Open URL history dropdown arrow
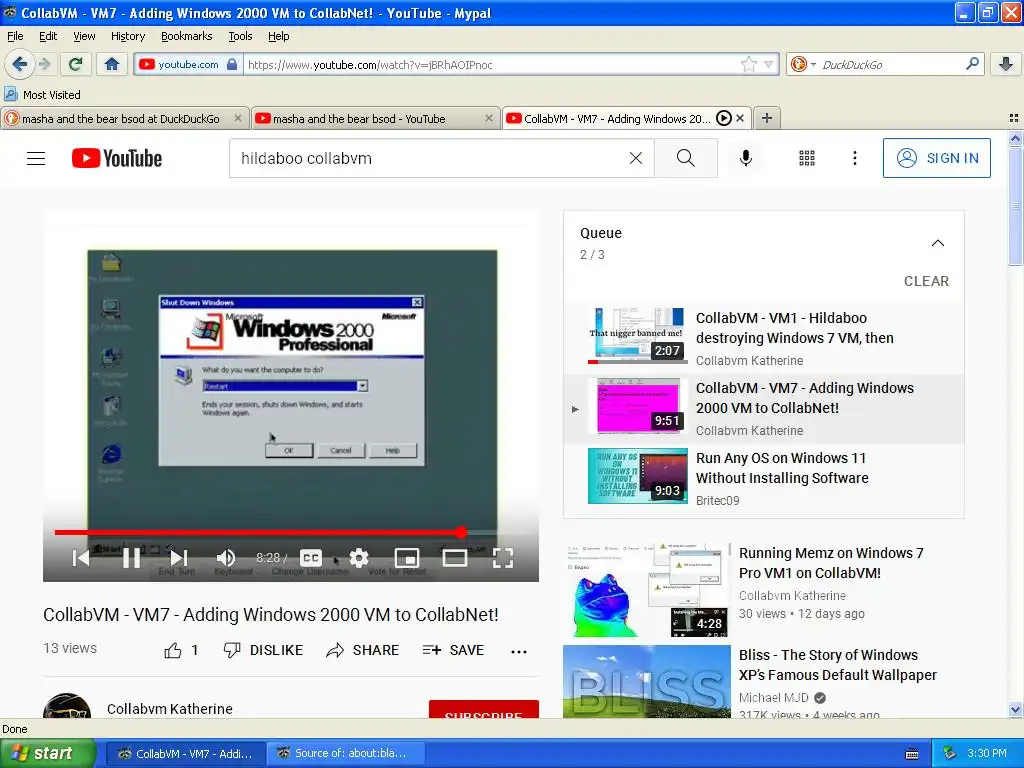This screenshot has height=768, width=1024. coord(769,64)
